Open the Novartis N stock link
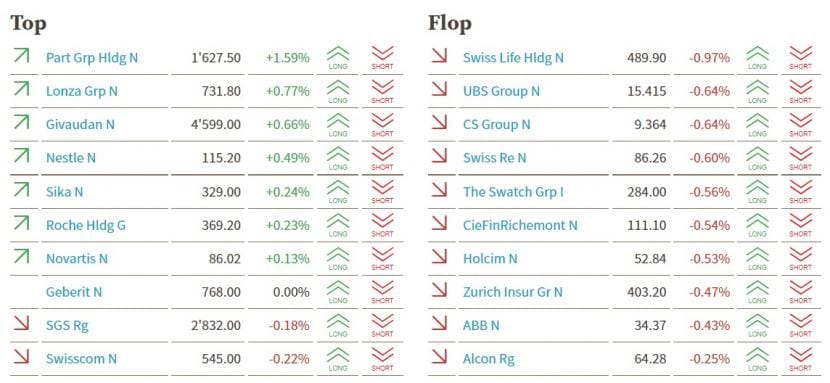 coord(77,259)
